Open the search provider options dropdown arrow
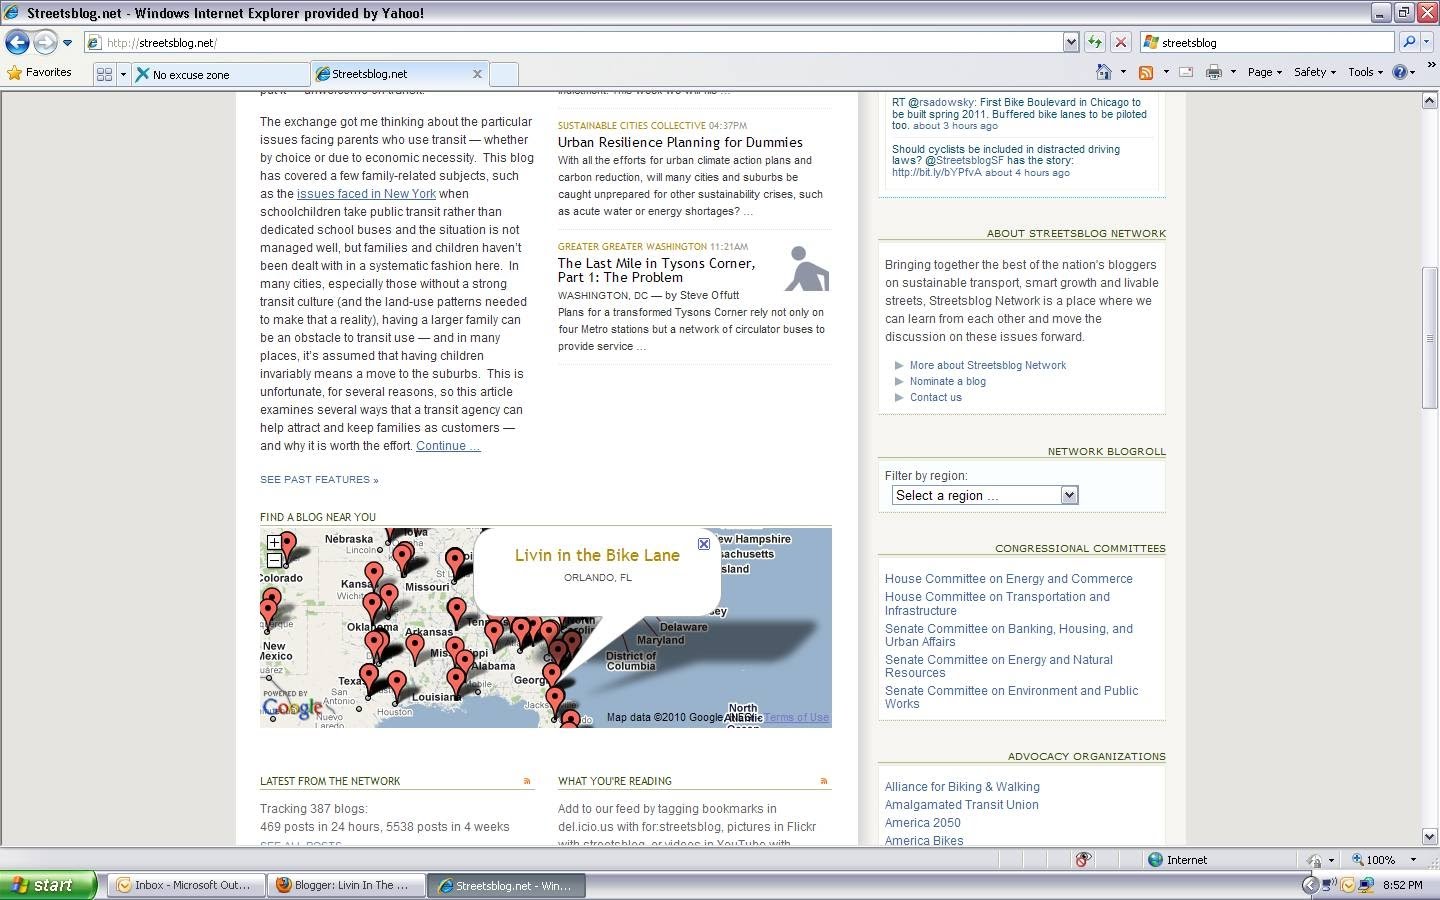The height and width of the screenshot is (900, 1440). tap(1427, 42)
